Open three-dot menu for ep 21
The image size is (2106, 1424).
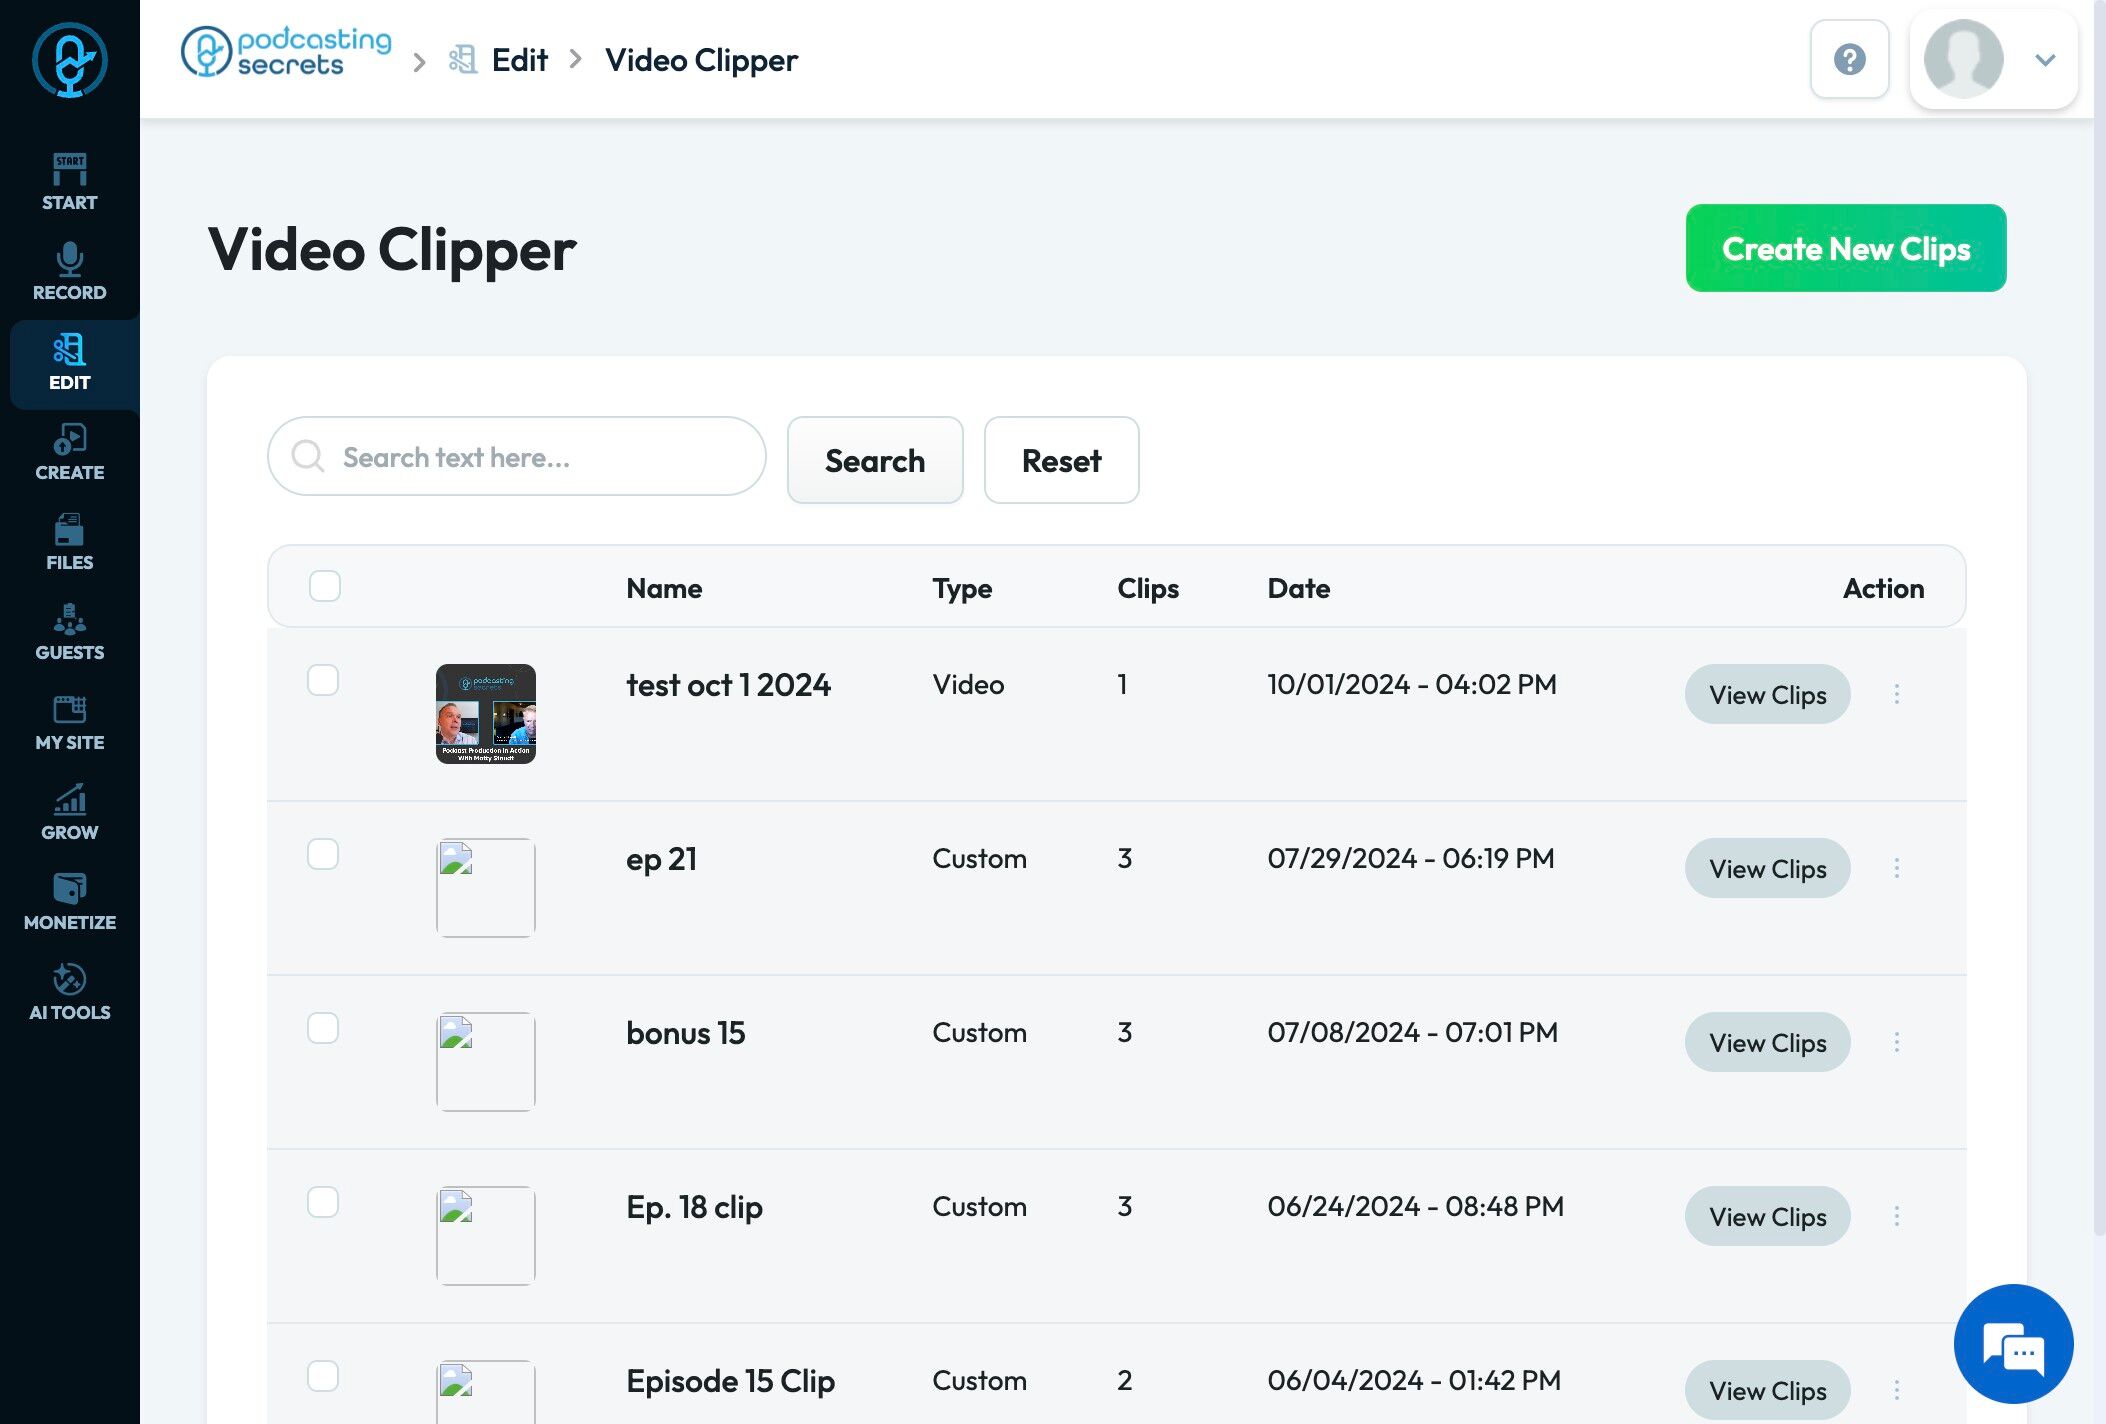[x=1896, y=868]
